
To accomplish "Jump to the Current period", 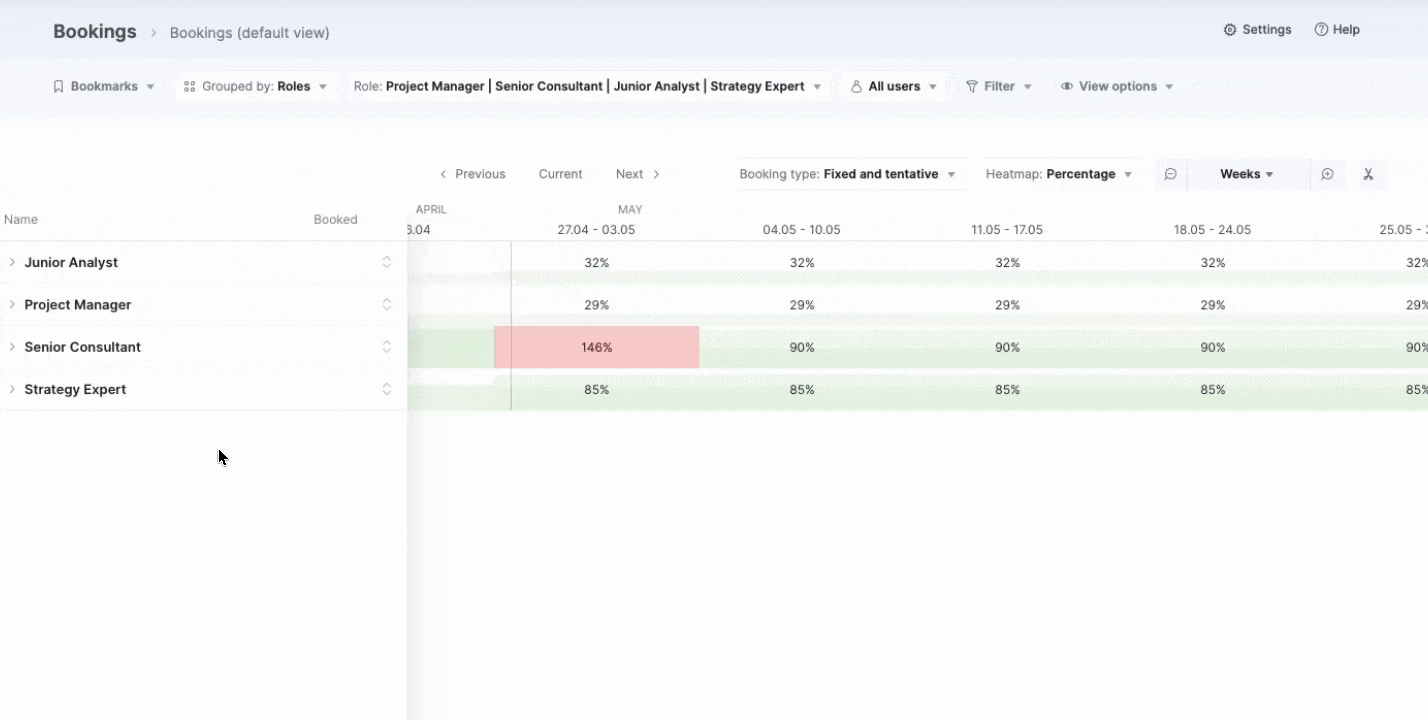I will 560,174.
